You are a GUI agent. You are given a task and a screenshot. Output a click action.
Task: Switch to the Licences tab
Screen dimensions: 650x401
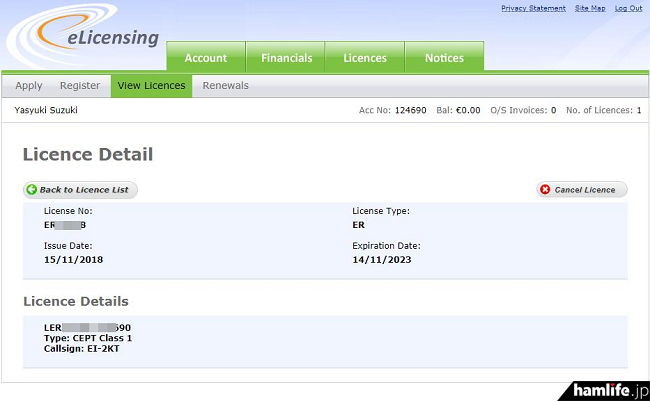(365, 58)
